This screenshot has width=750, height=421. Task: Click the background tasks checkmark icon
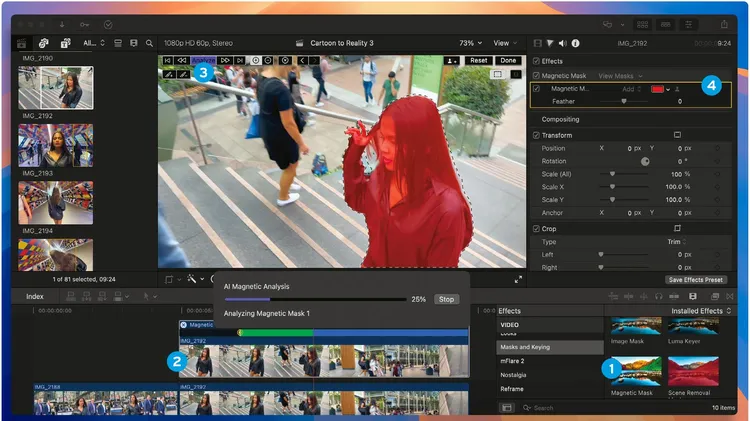[109, 23]
